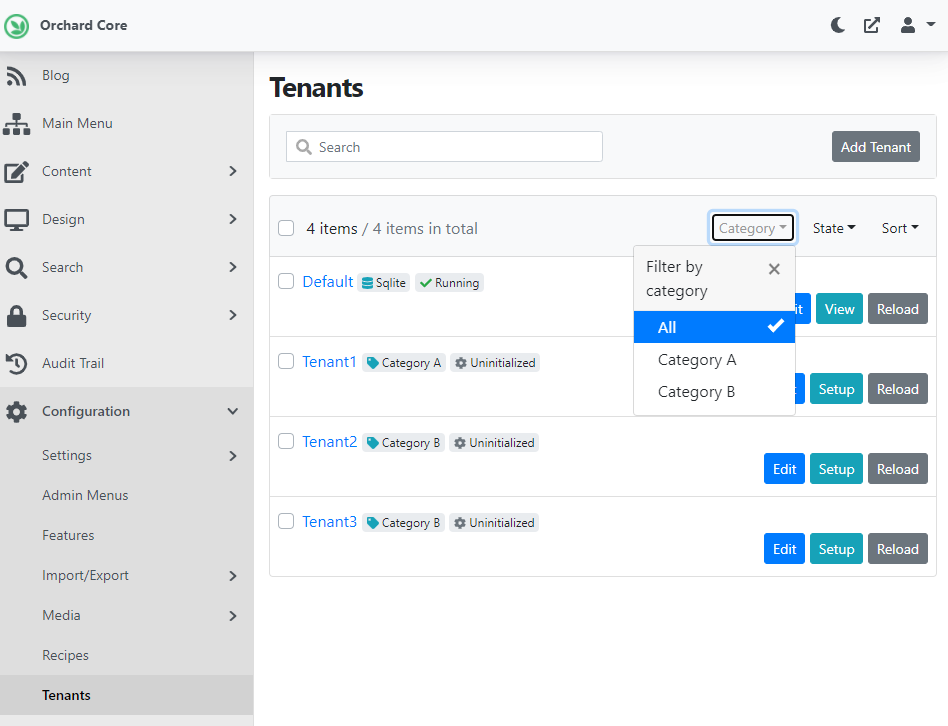Check the Tenant3 checkbox

click(x=286, y=520)
